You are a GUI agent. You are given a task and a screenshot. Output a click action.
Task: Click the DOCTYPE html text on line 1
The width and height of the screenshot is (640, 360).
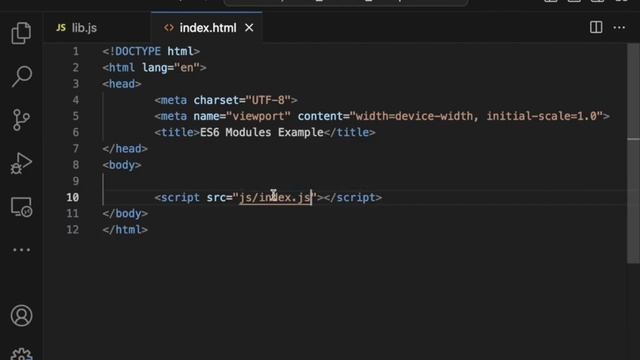coord(154,51)
